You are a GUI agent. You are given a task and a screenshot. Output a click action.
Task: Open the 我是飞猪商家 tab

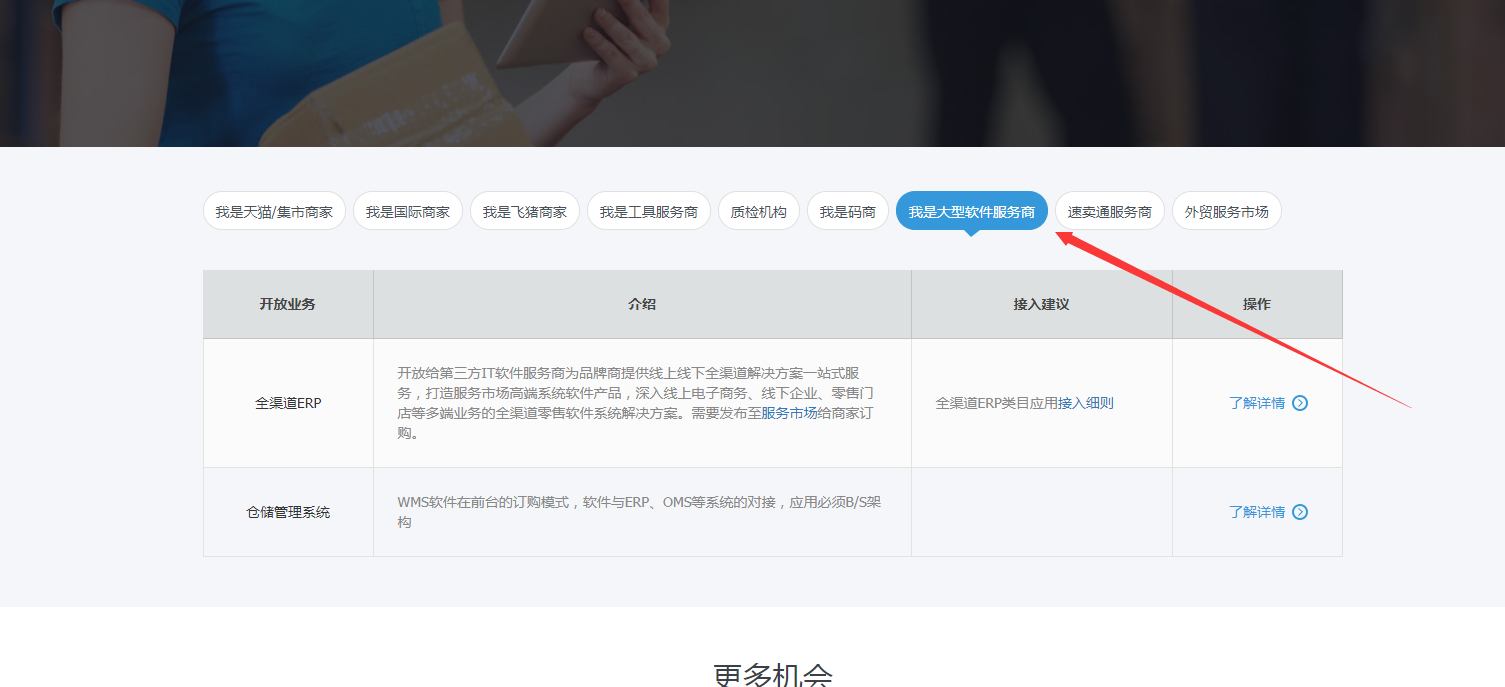click(524, 211)
